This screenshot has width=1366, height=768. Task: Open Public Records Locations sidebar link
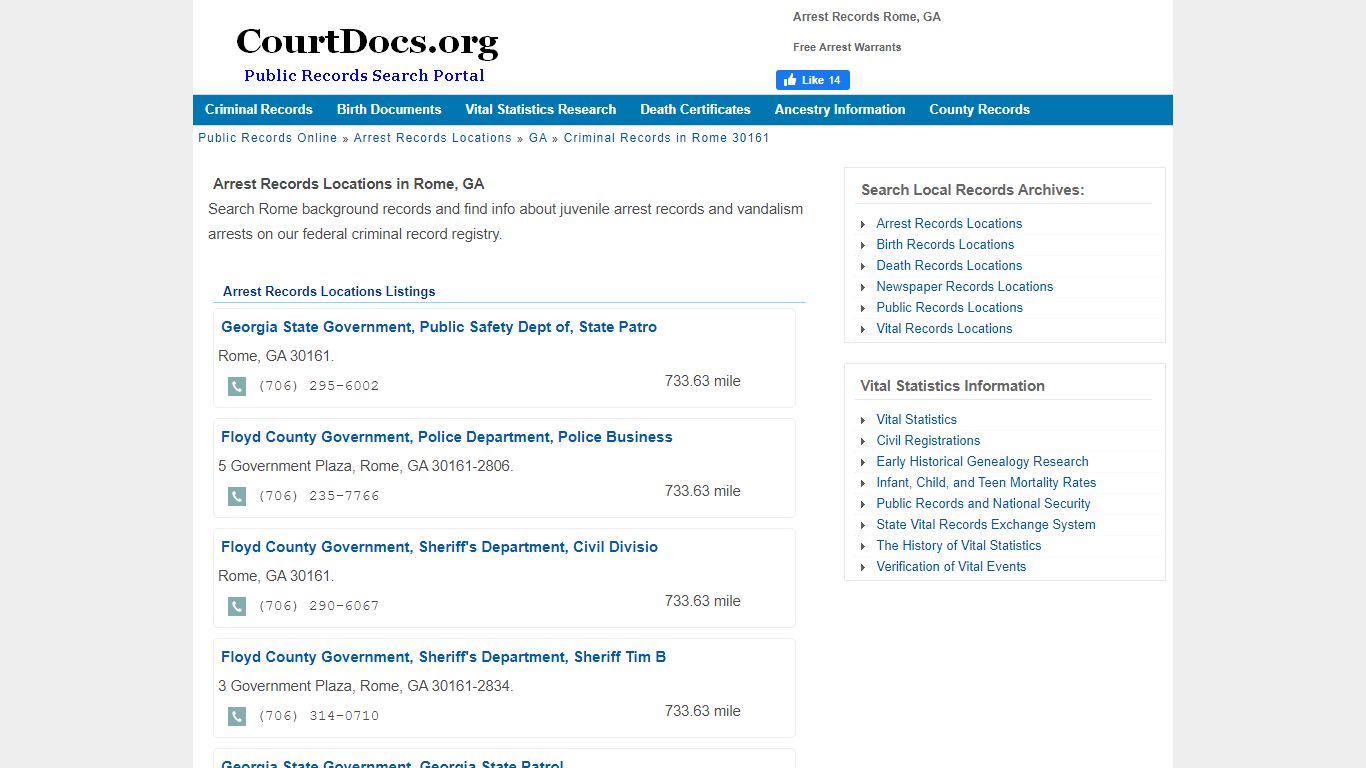coord(949,307)
